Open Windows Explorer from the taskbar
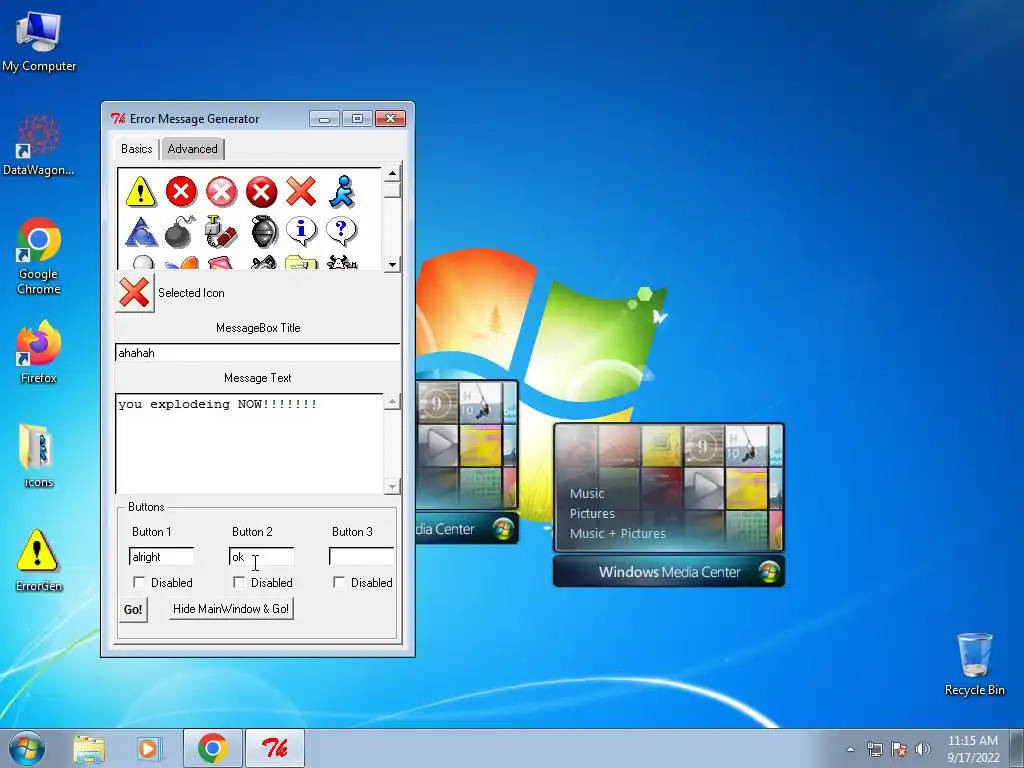The height and width of the screenshot is (768, 1024). tap(89, 748)
